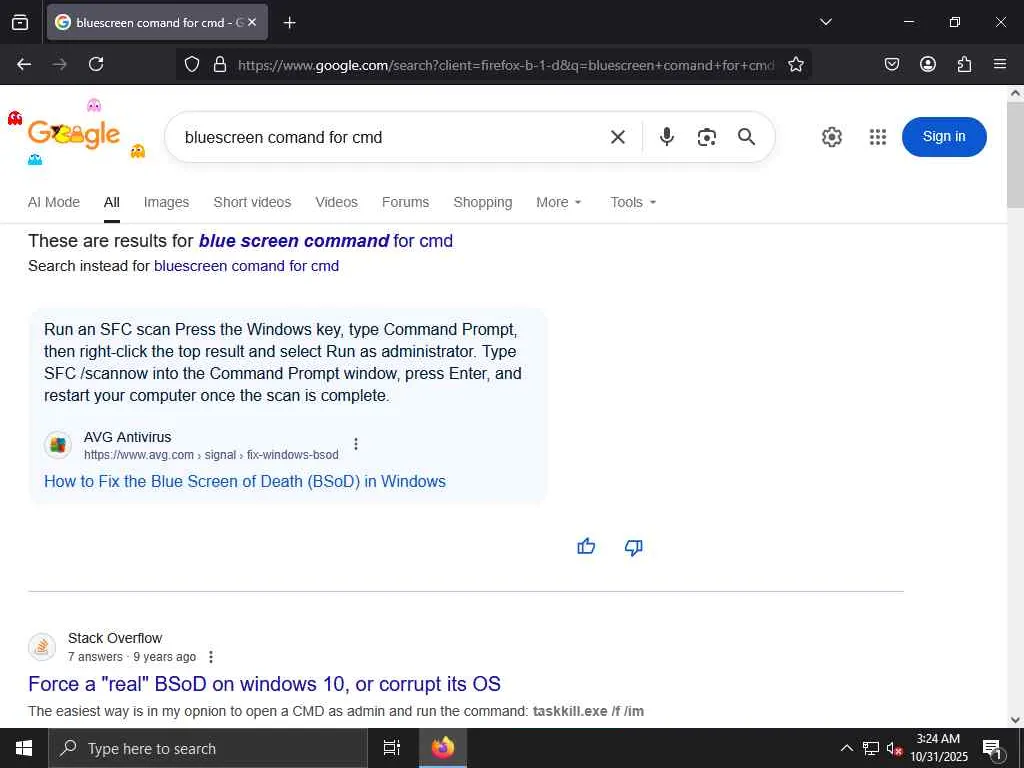Open the list all tabs chevron

(826, 22)
